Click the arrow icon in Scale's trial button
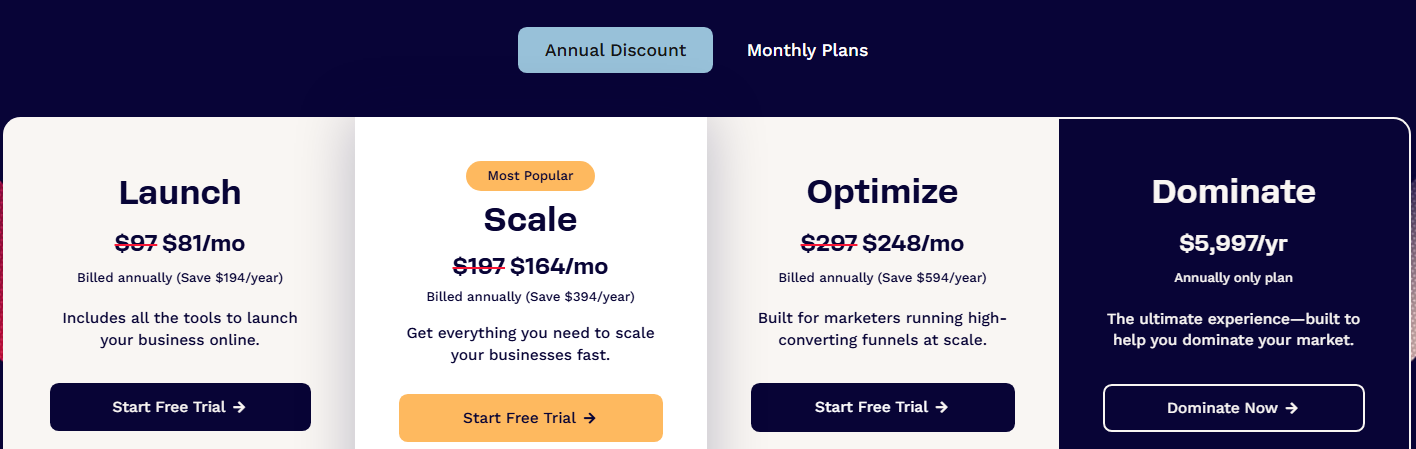The height and width of the screenshot is (449, 1416). (590, 418)
